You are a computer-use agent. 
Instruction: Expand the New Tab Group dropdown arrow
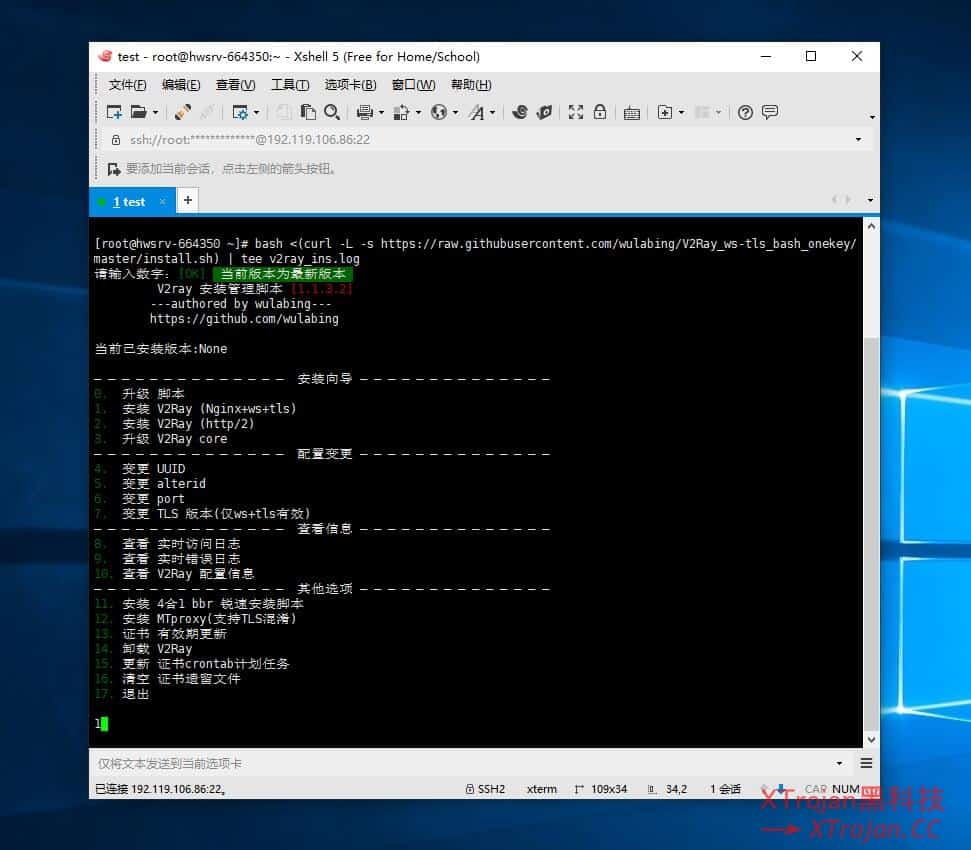click(x=682, y=113)
